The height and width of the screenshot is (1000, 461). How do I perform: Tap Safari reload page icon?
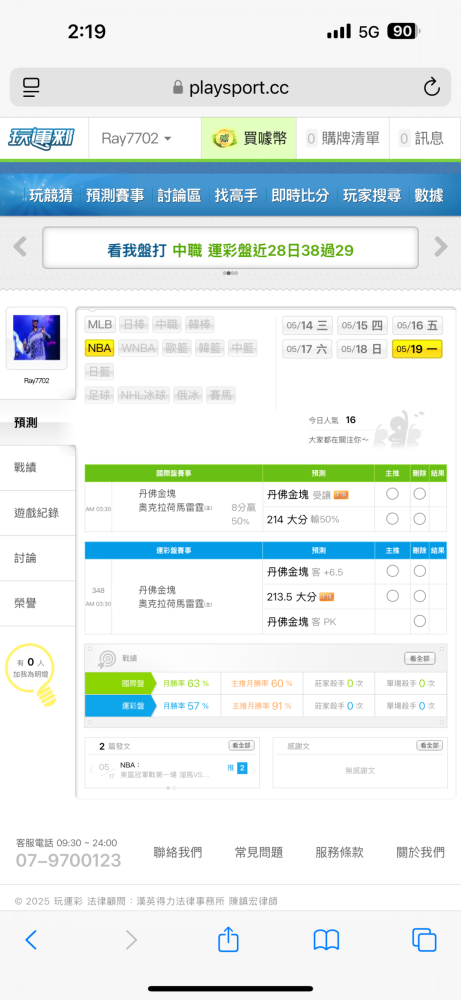432,87
